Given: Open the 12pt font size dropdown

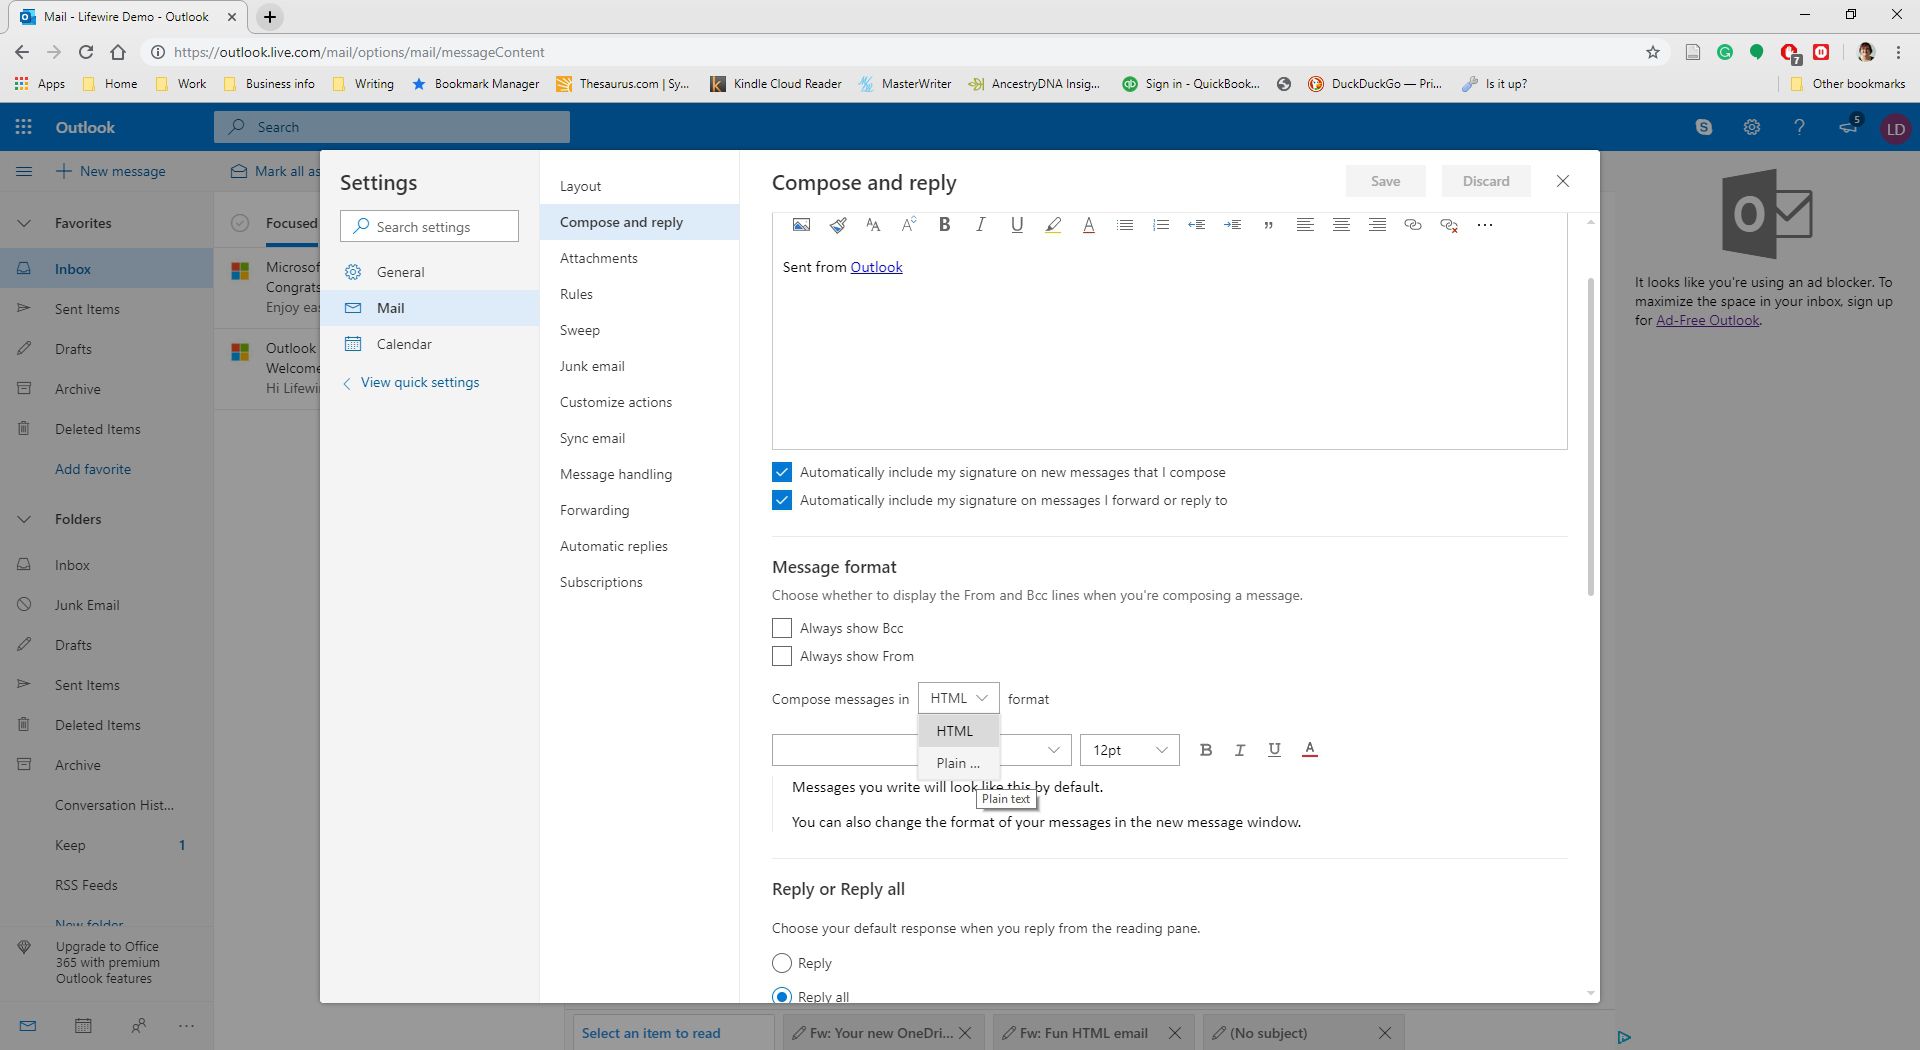Looking at the screenshot, I should (x=1130, y=750).
